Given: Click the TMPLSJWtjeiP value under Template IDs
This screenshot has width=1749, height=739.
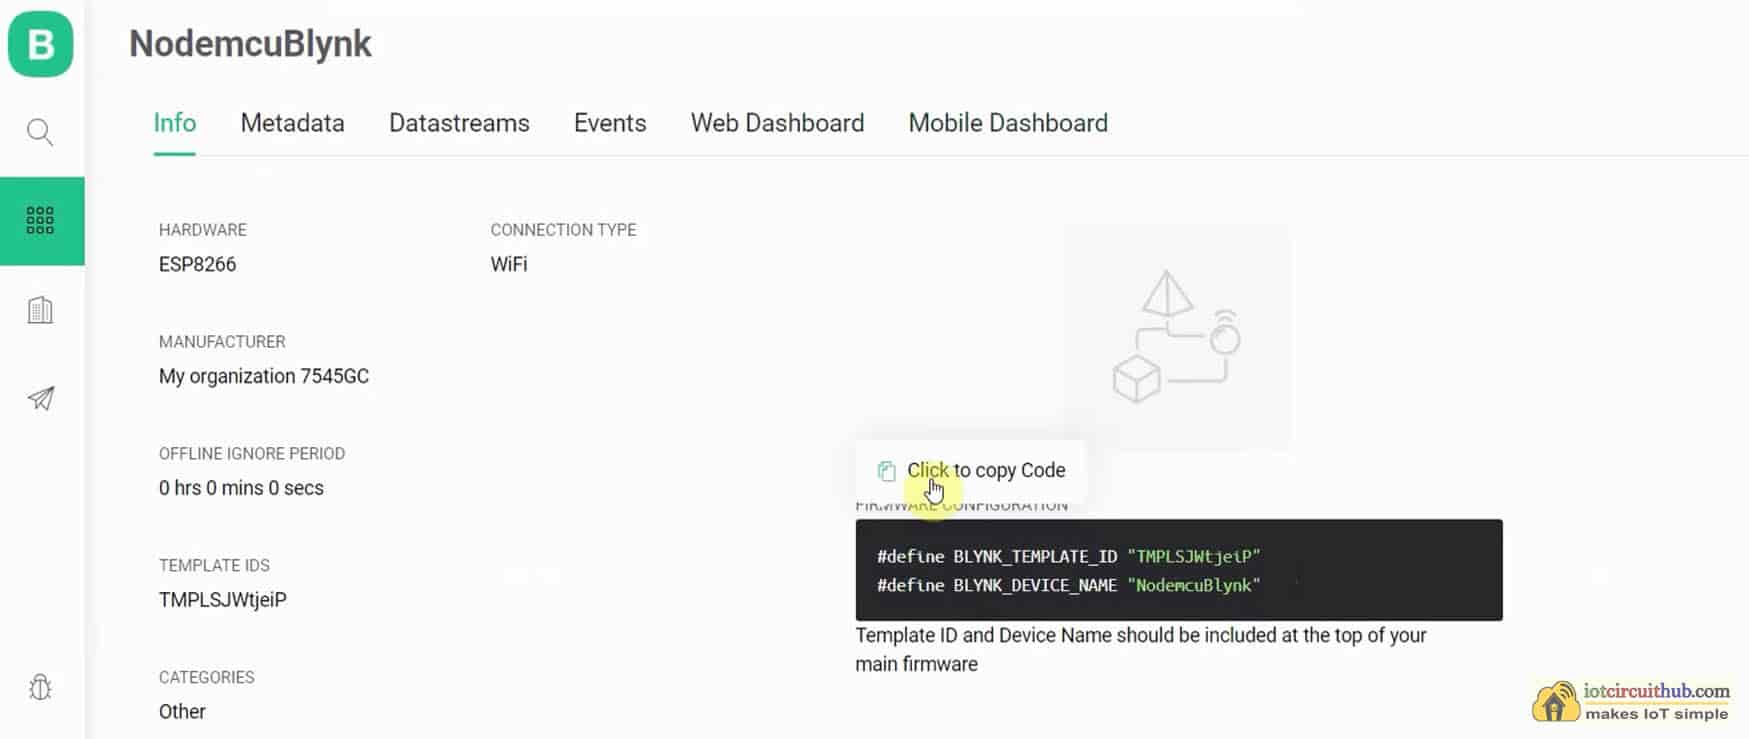Looking at the screenshot, I should coord(223,600).
